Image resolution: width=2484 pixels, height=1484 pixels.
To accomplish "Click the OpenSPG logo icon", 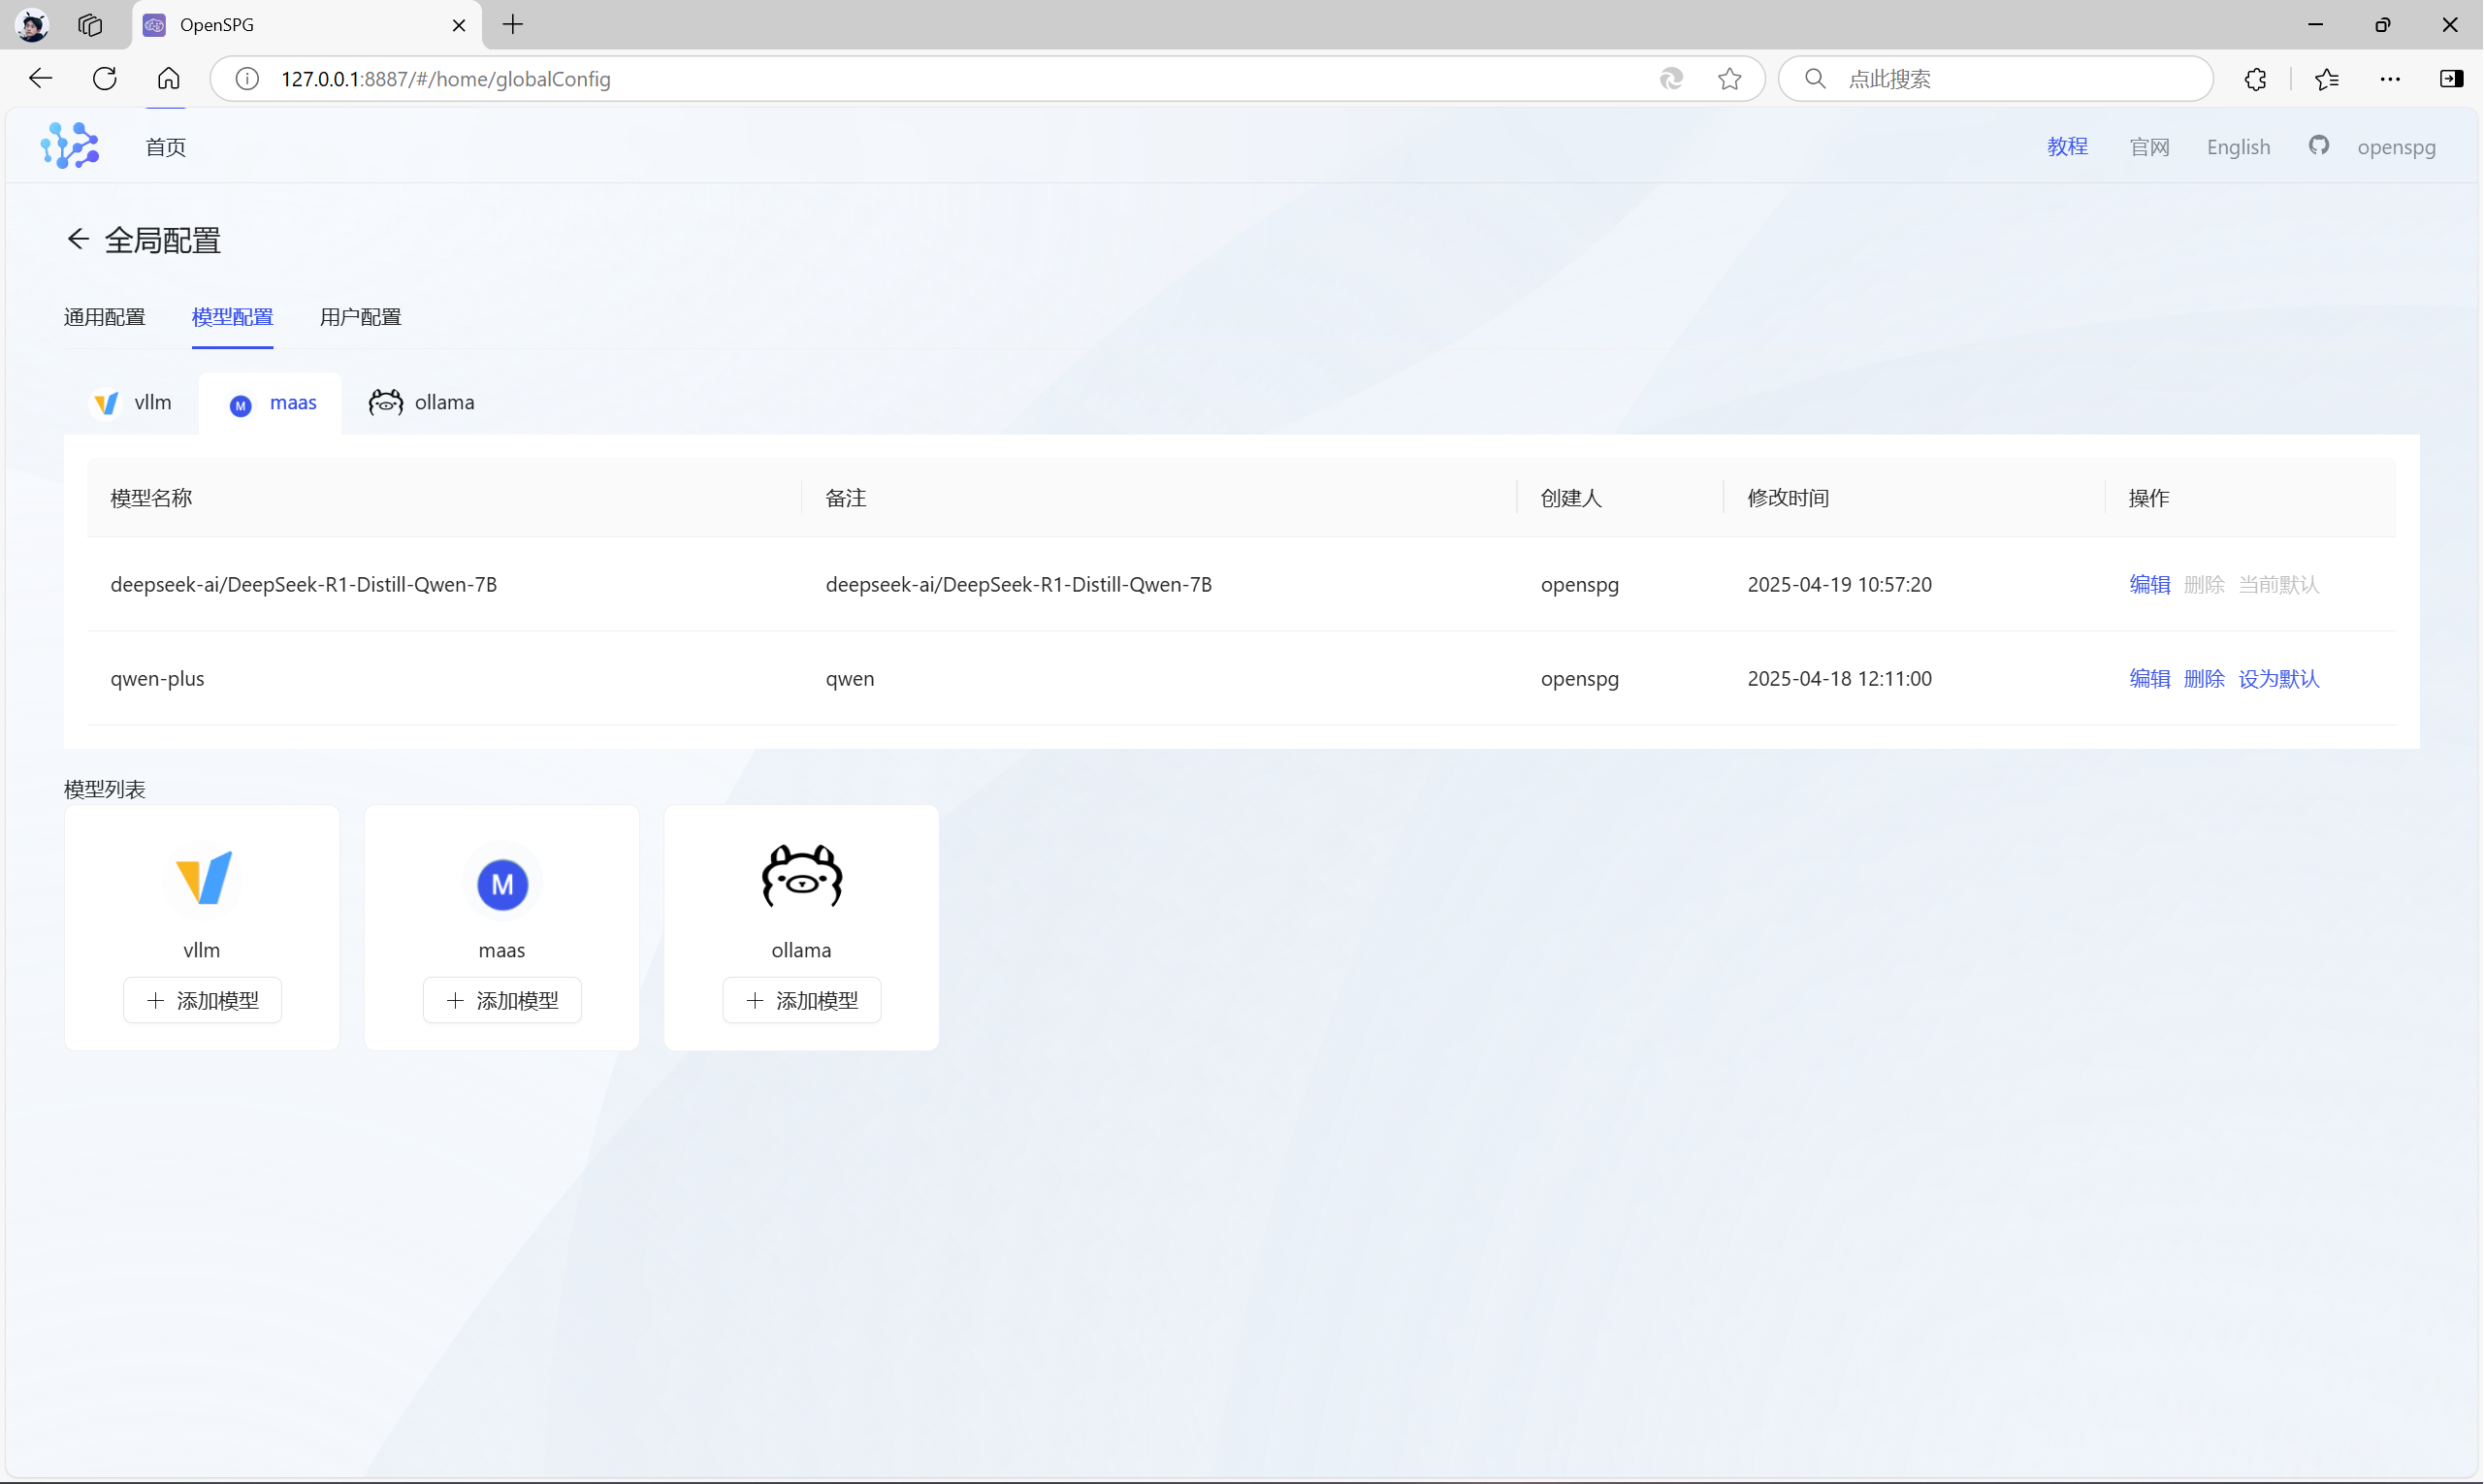I will tap(70, 146).
